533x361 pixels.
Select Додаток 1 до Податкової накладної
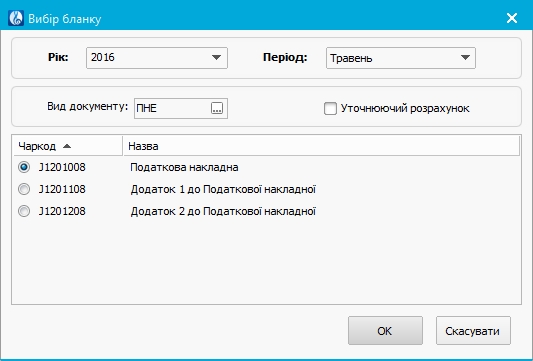pos(223,189)
